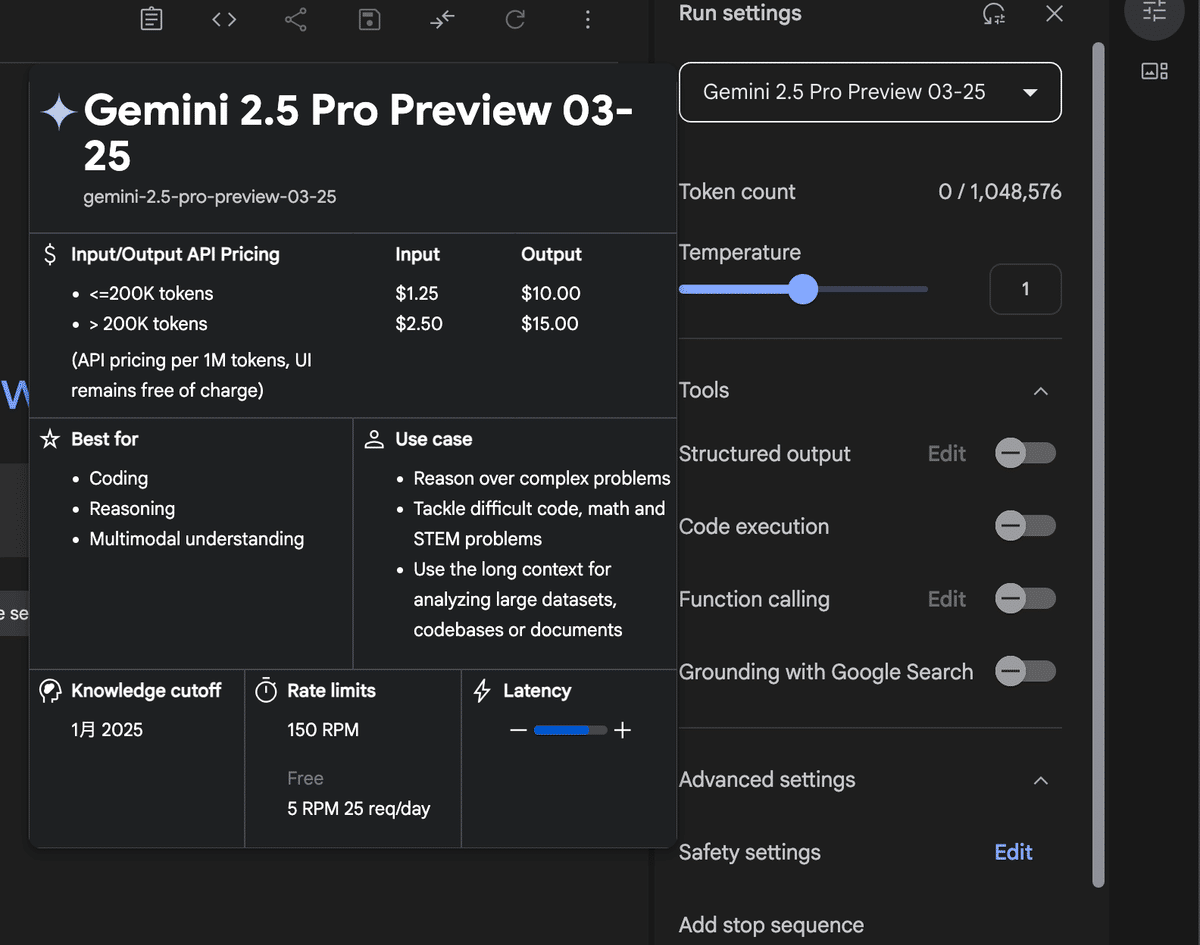The image size is (1200, 945).
Task: Open the image gallery sidebar icon
Action: pyautogui.click(x=1154, y=71)
